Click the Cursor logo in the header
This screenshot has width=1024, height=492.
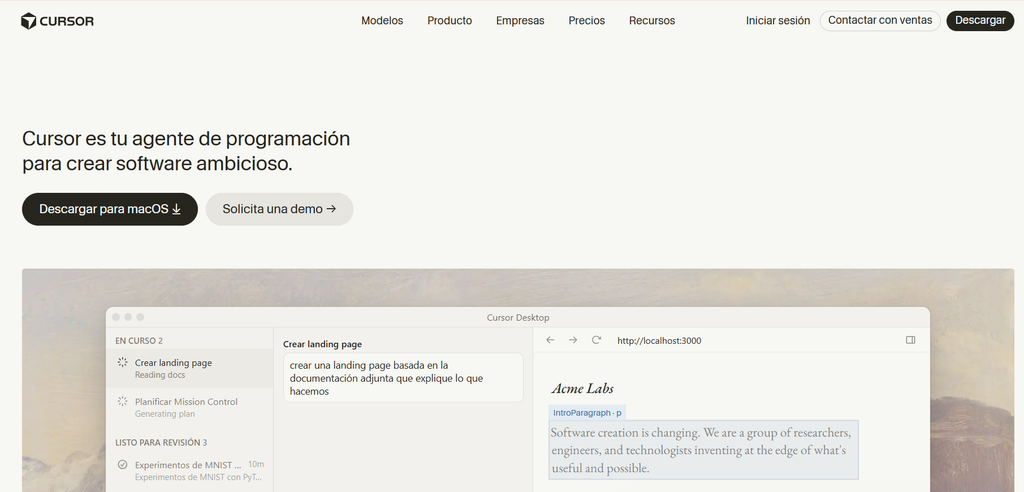click(57, 21)
